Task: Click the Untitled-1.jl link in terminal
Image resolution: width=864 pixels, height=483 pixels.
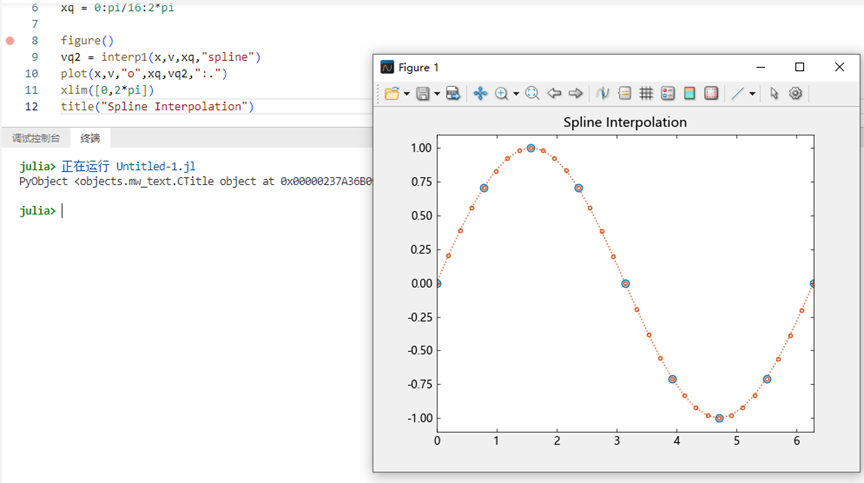Action: 155,166
